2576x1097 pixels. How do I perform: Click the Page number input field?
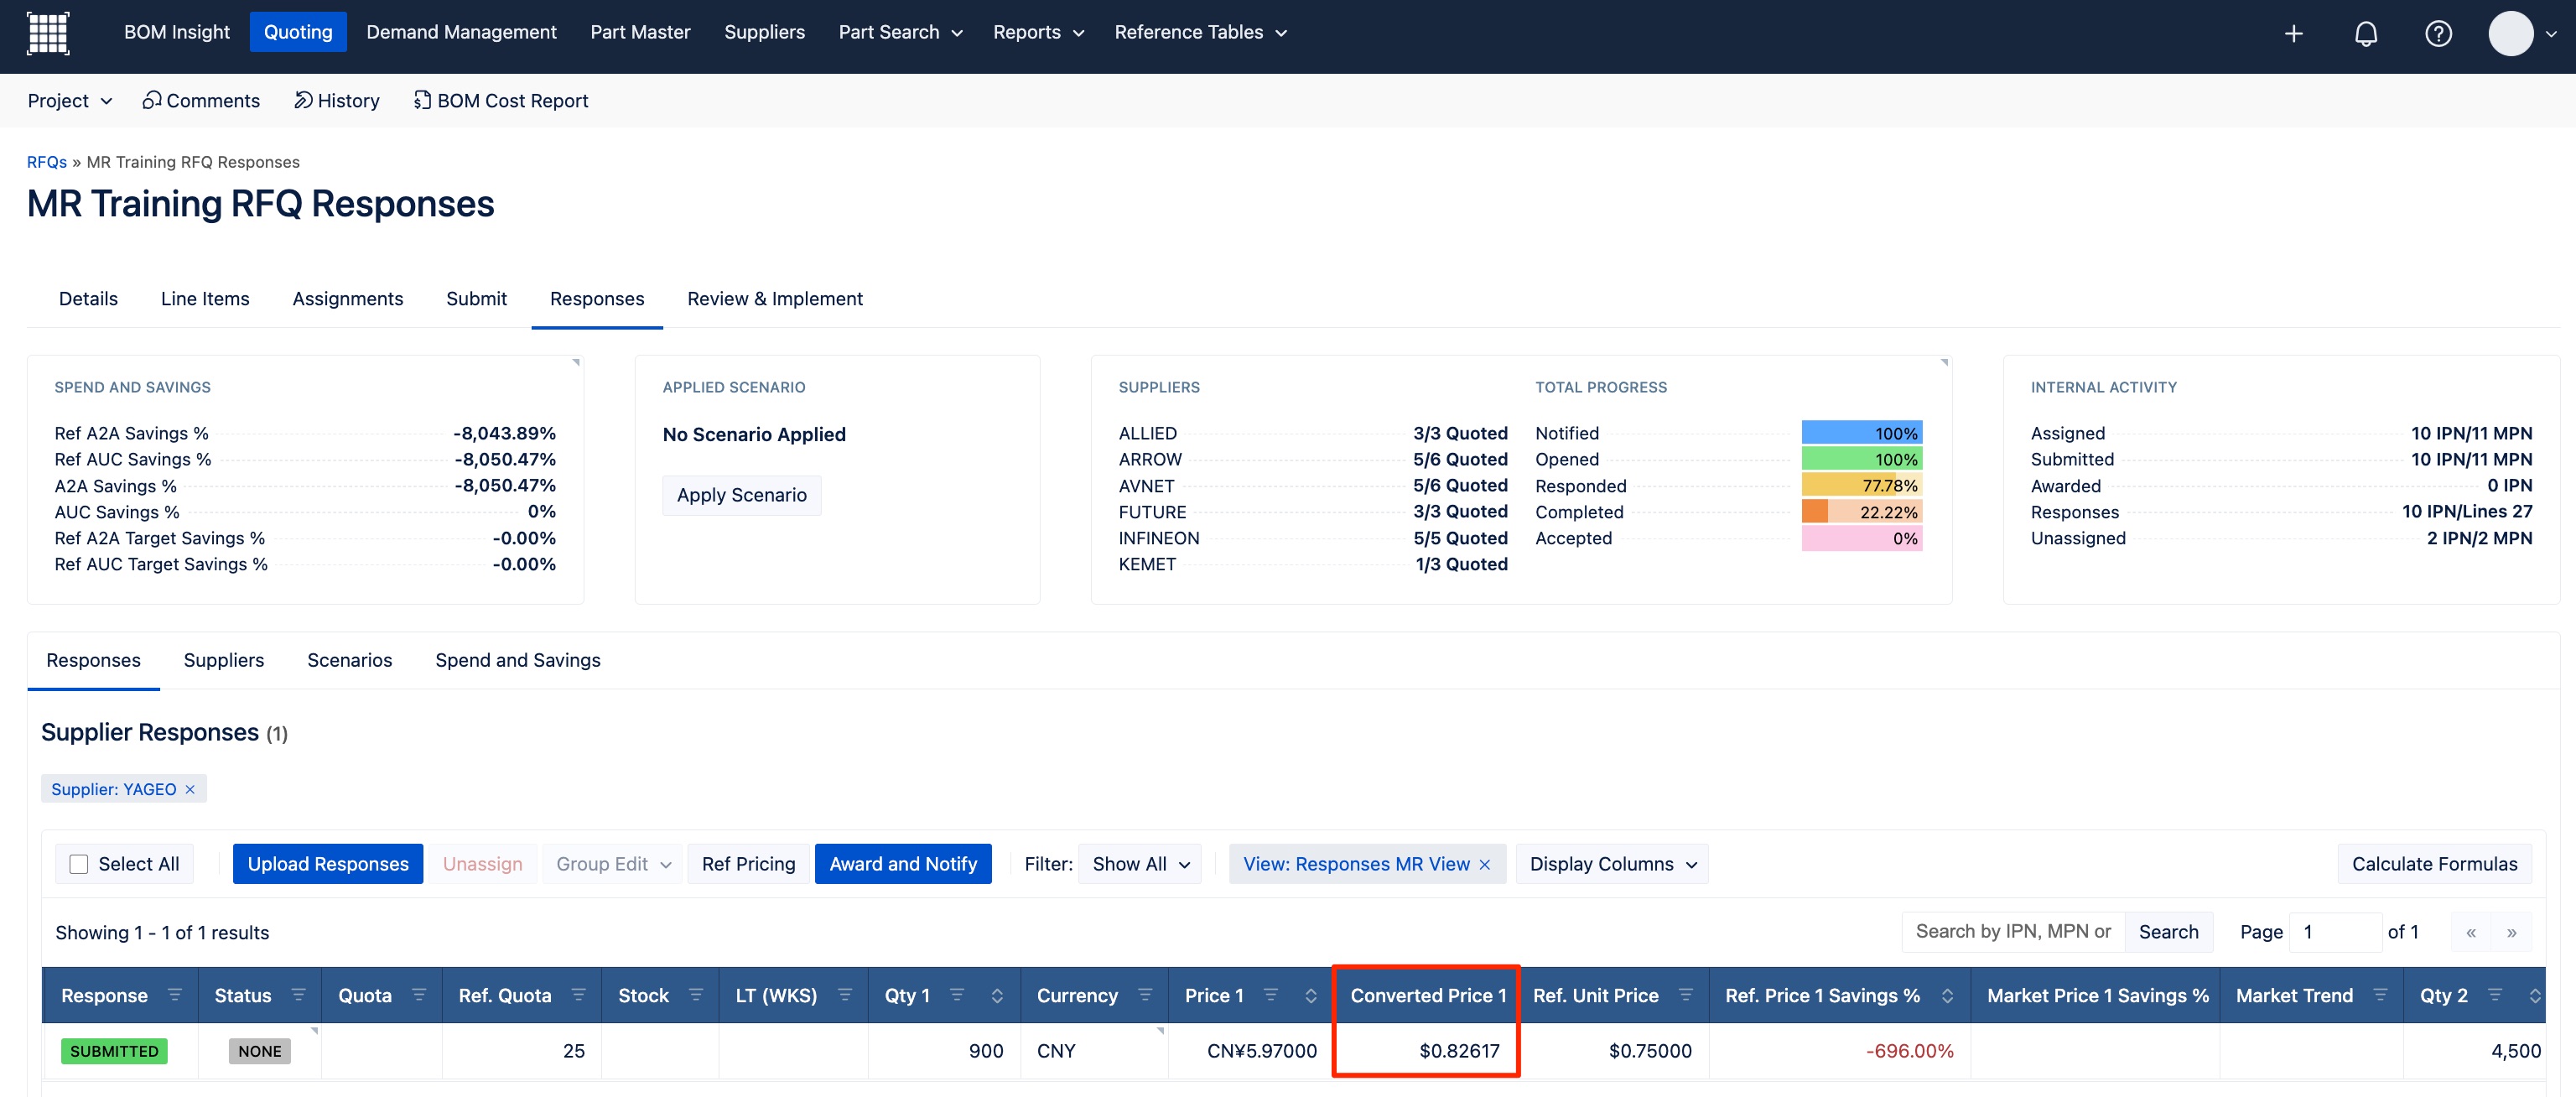(2335, 932)
